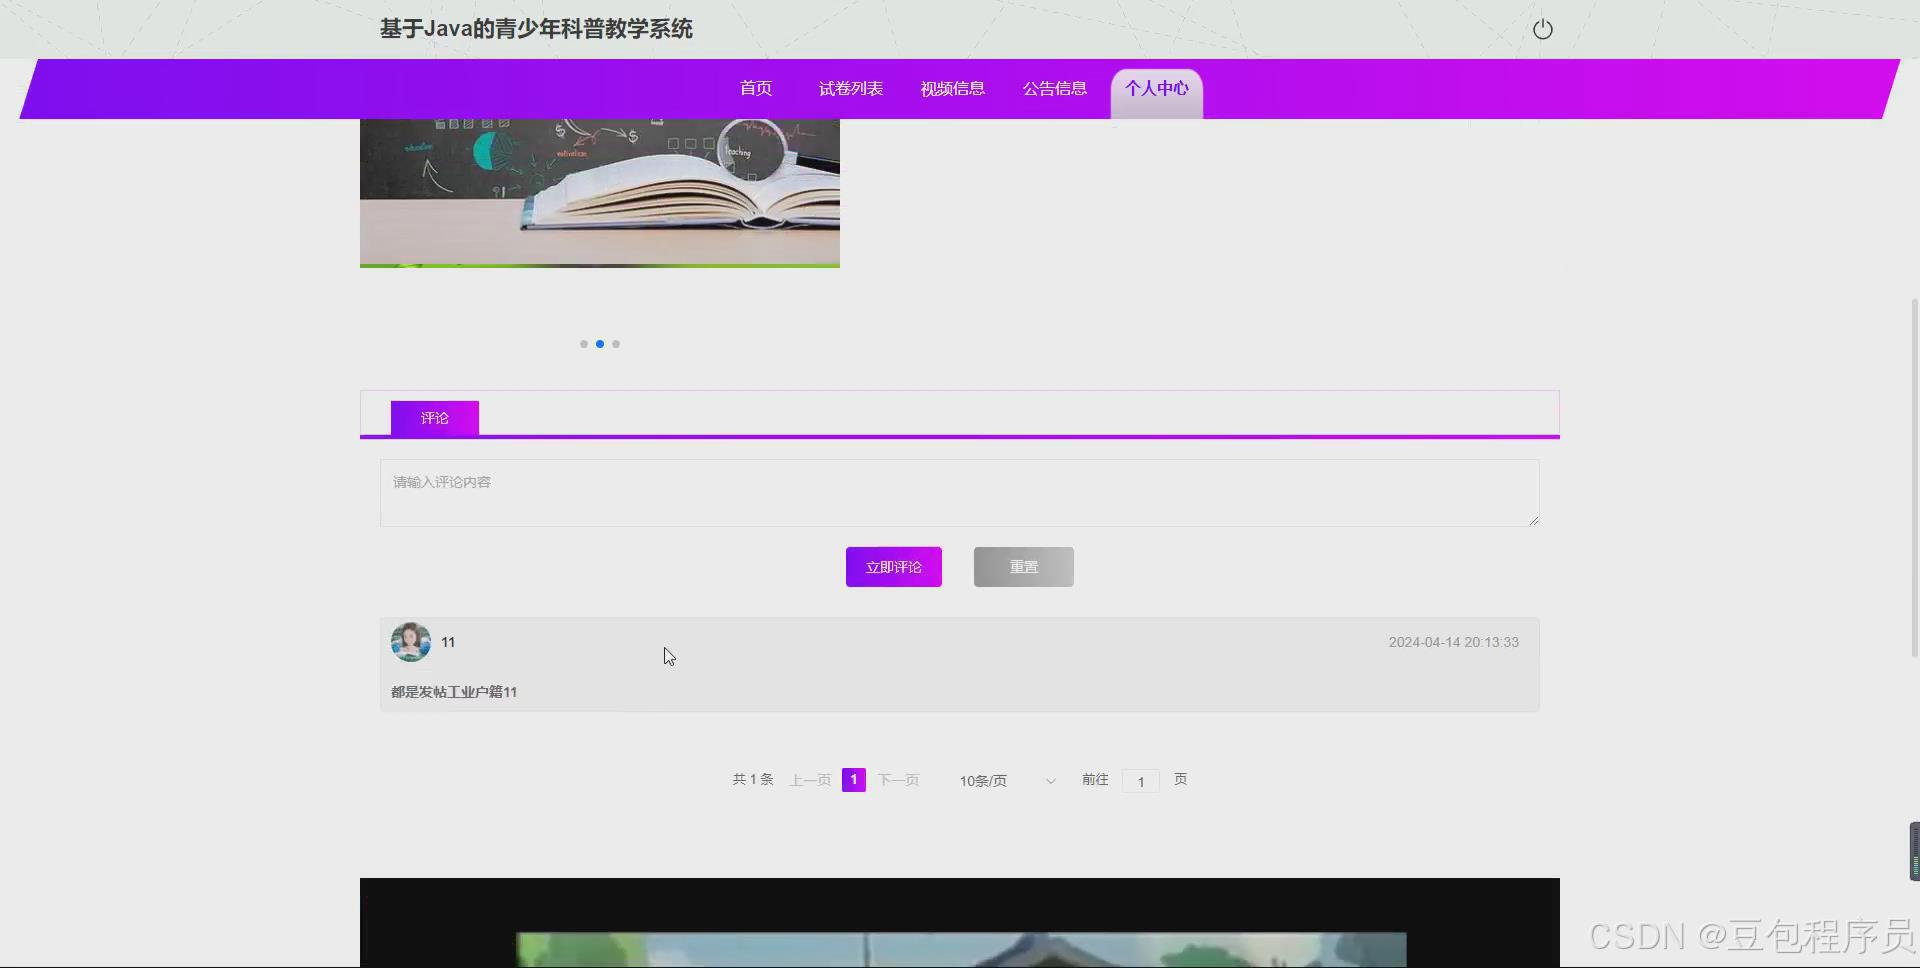The width and height of the screenshot is (1920, 968).
Task: Open the 首页 home page
Action: click(755, 88)
